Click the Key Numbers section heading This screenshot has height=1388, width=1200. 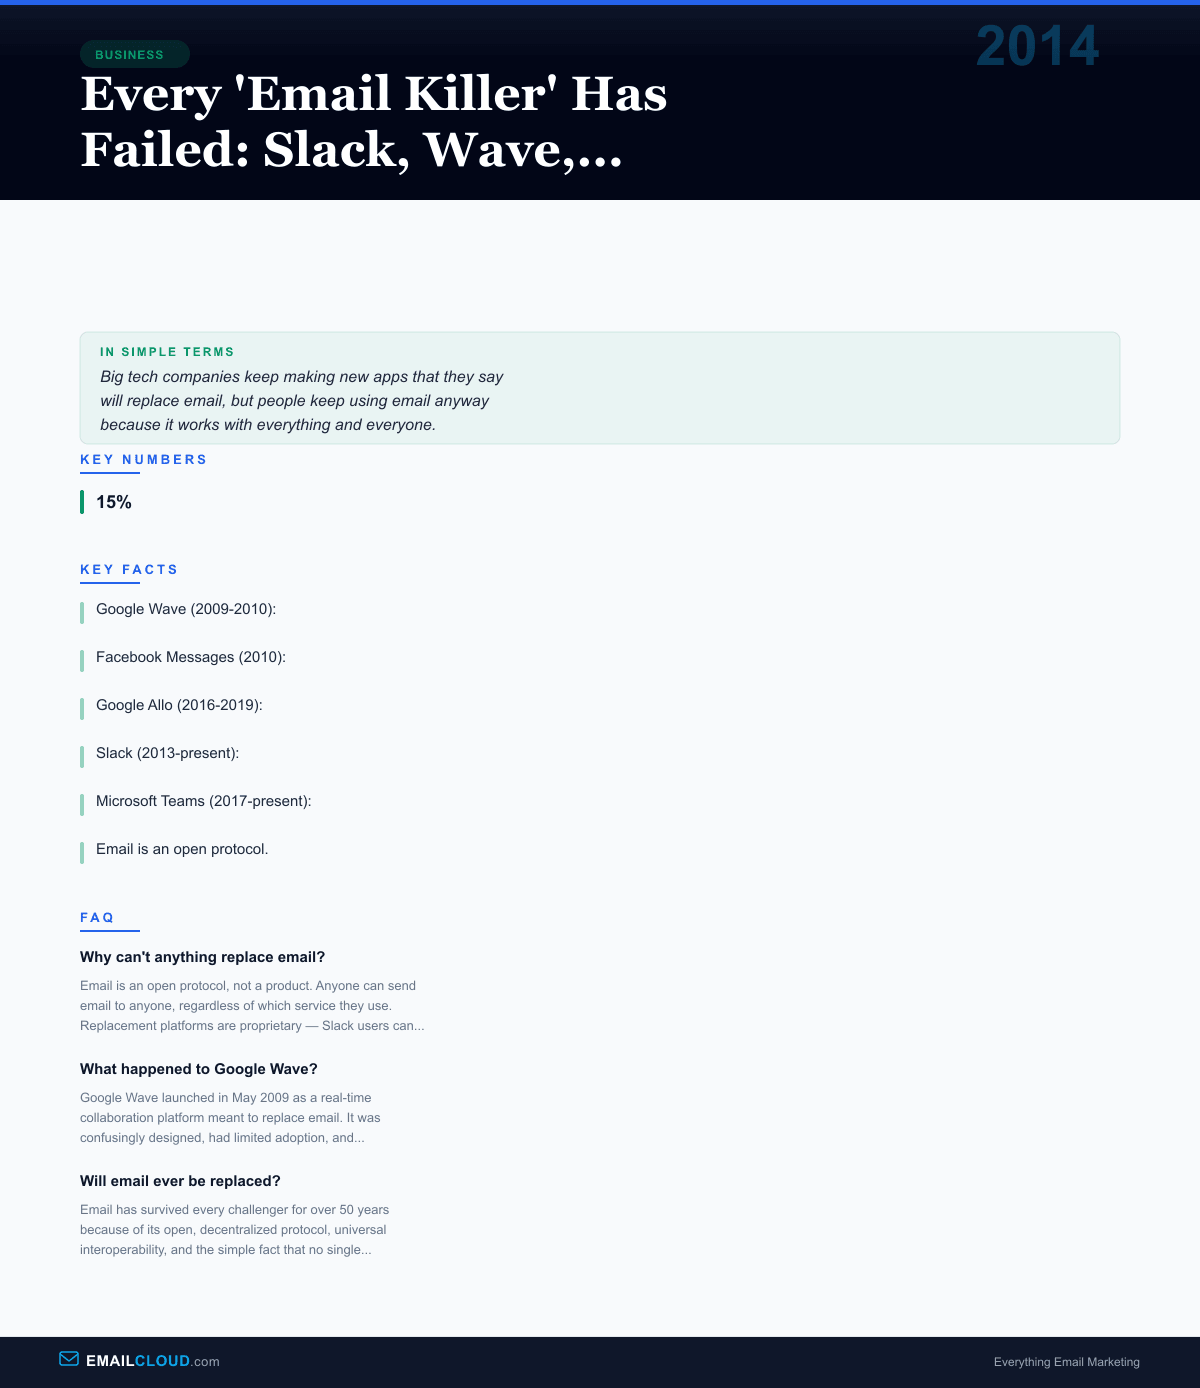[x=144, y=460]
